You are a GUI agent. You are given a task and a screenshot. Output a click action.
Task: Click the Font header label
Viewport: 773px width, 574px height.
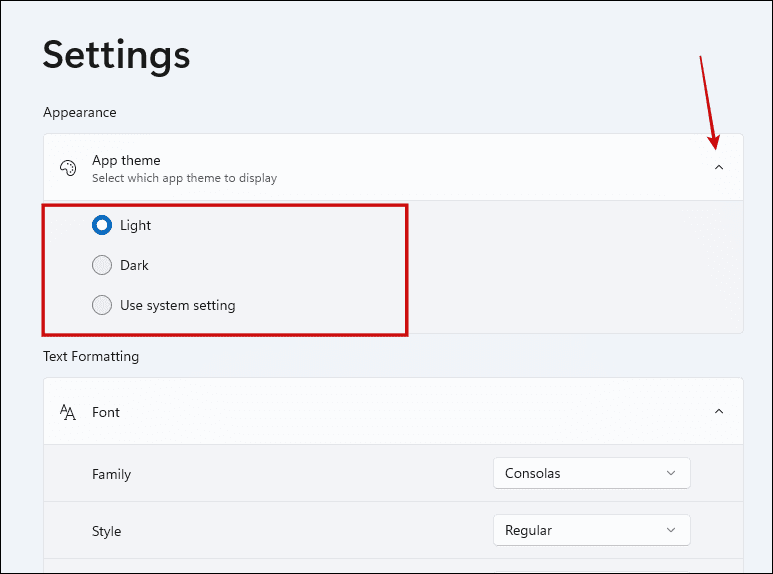[105, 412]
